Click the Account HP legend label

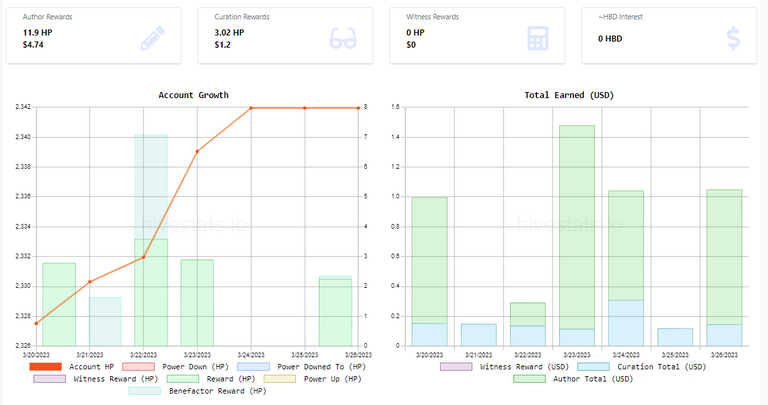[91, 367]
